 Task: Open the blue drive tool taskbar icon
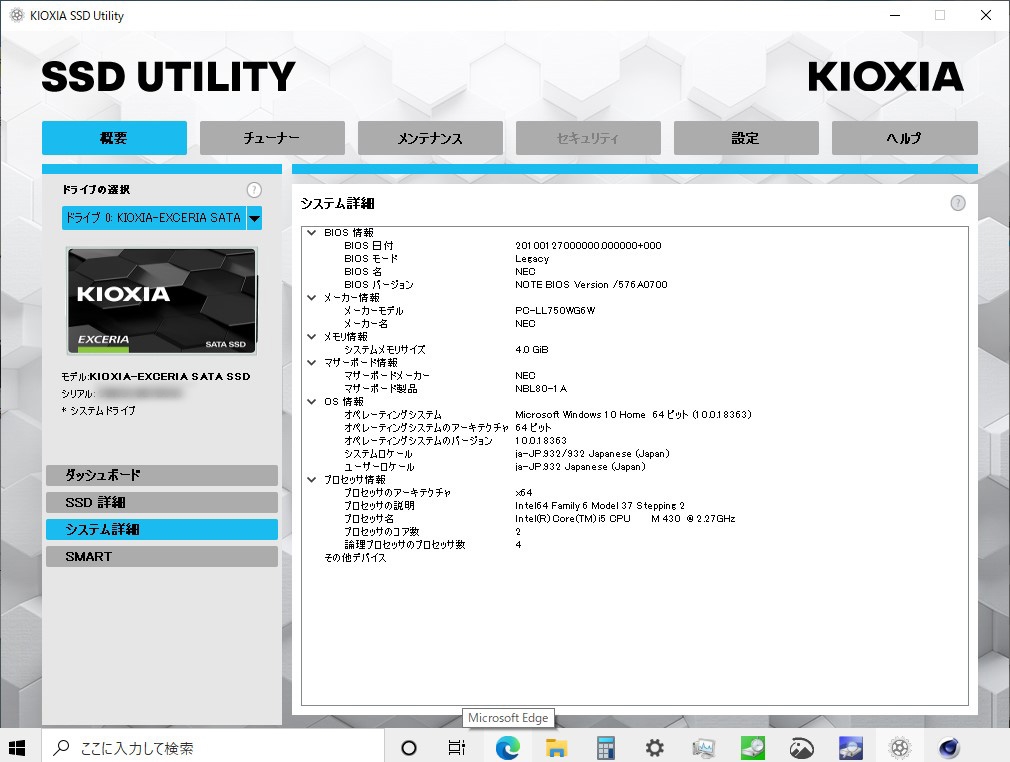(x=851, y=748)
